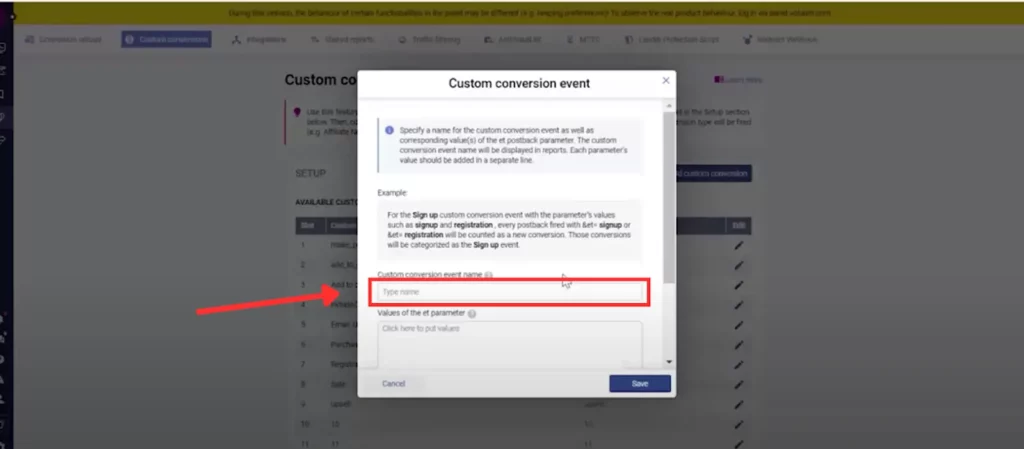The height and width of the screenshot is (449, 1024).
Task: Save the custom conversion event
Action: click(x=639, y=384)
